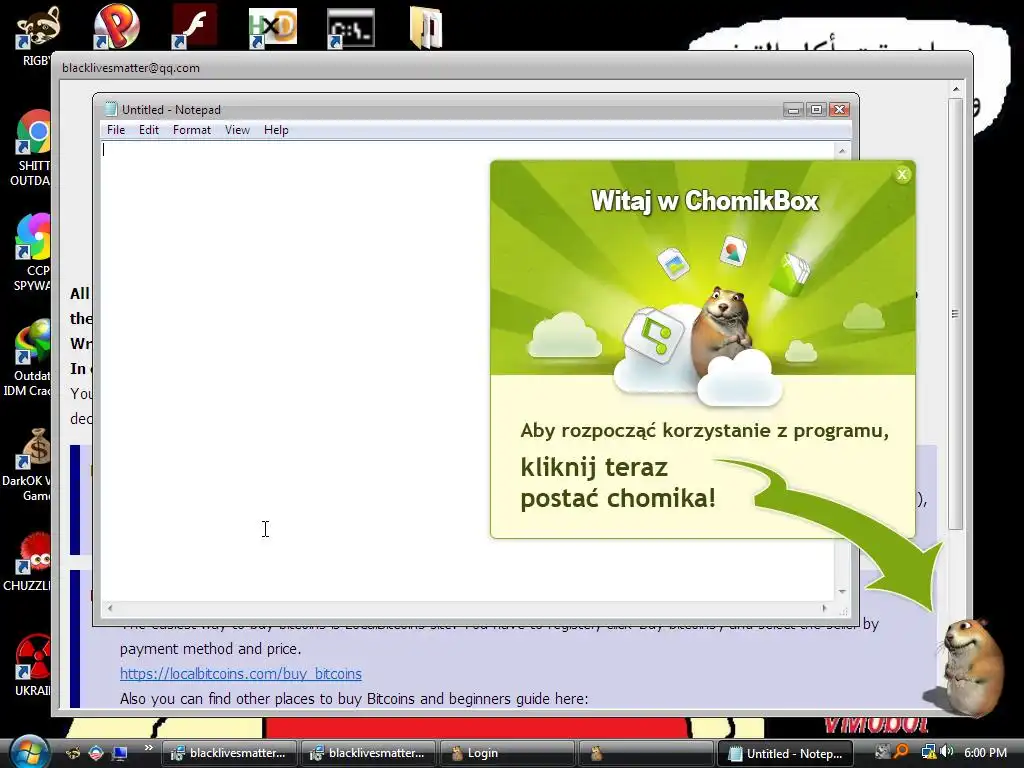1024x768 pixels.
Task: Open the localbitcoins.com/buy_bitcoins link
Action: pos(241,673)
